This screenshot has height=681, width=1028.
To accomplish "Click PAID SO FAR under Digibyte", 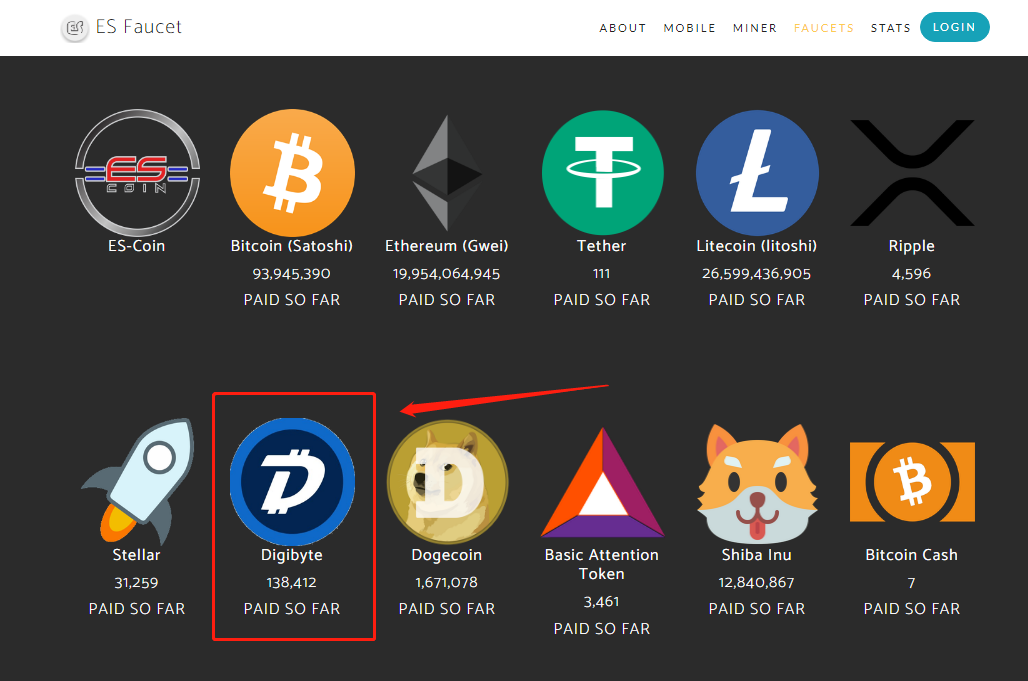I will (x=292, y=609).
